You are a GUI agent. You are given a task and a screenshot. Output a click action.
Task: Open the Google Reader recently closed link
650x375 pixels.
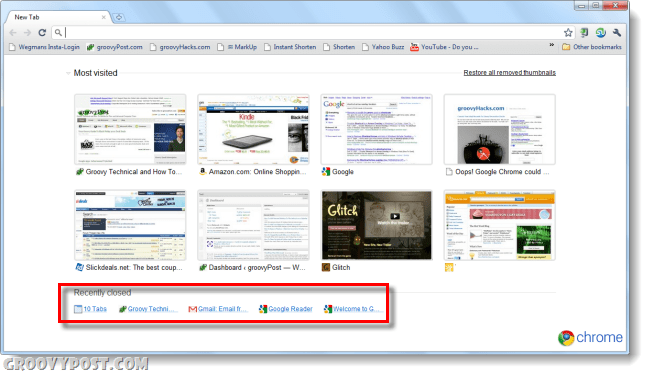tap(286, 309)
